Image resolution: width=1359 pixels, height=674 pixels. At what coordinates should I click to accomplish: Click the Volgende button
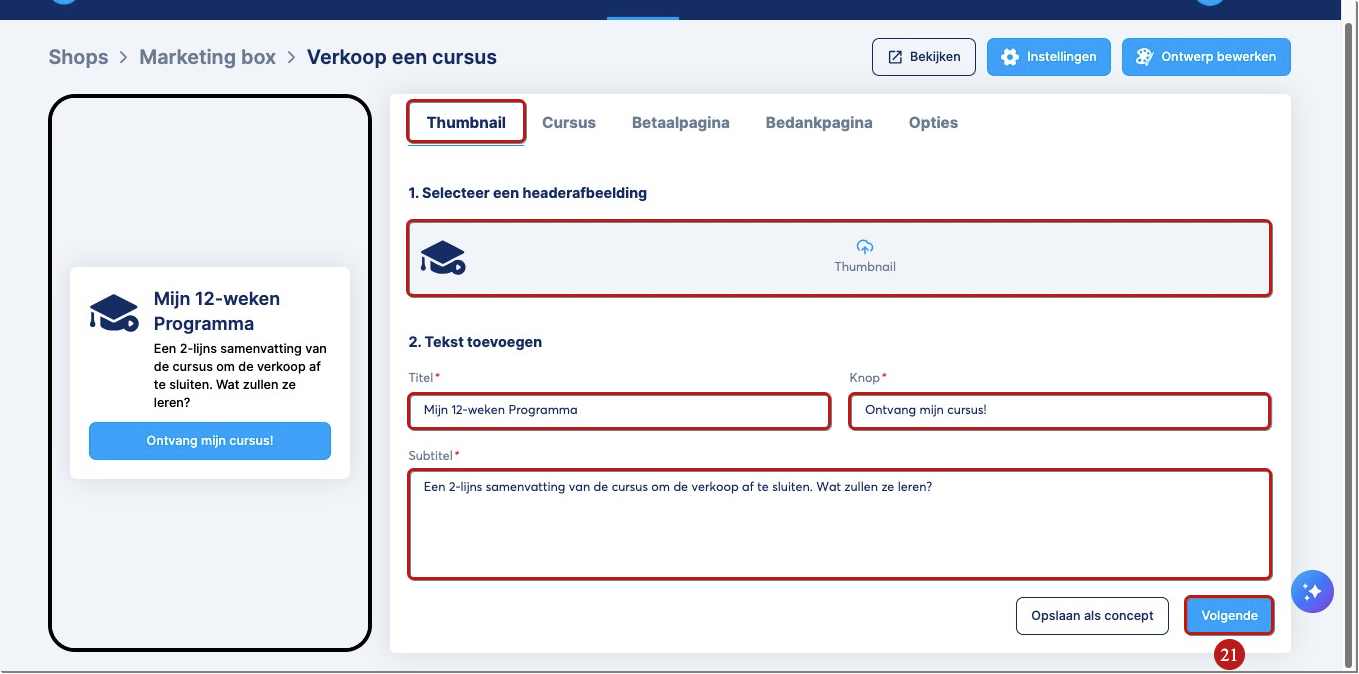pyautogui.click(x=1229, y=616)
